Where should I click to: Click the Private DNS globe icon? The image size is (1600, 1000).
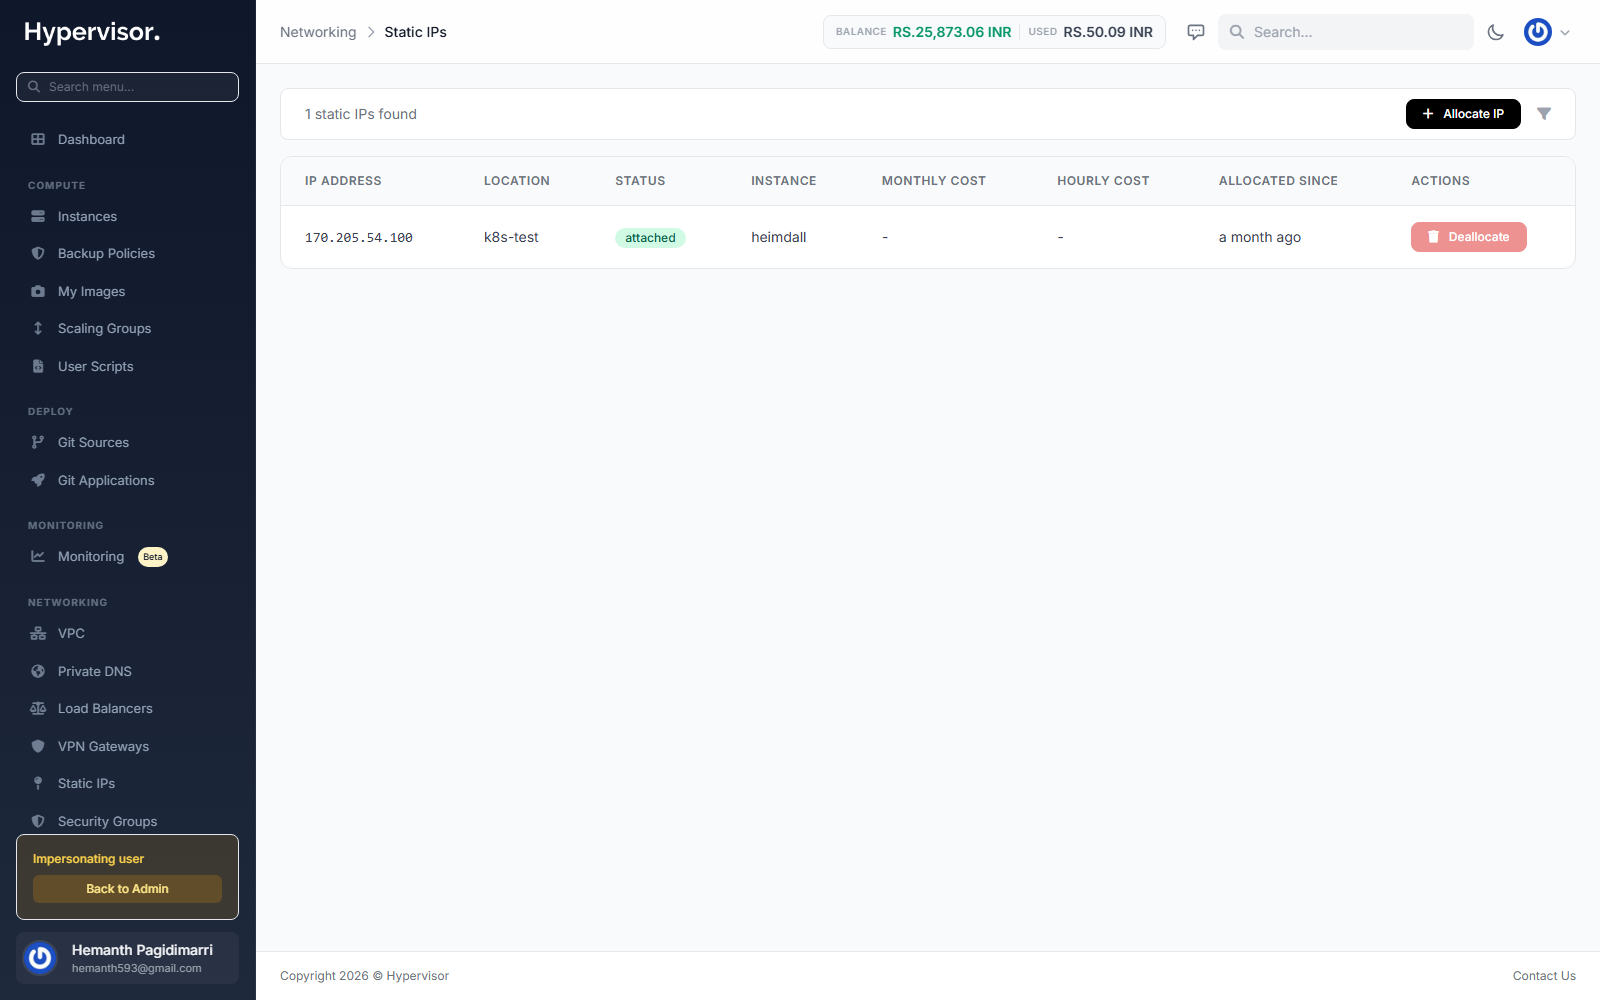(x=38, y=671)
